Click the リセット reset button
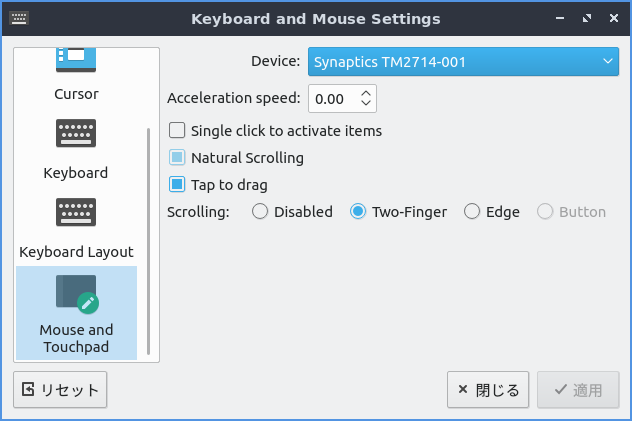Viewport: 632px width, 421px height. pos(60,389)
